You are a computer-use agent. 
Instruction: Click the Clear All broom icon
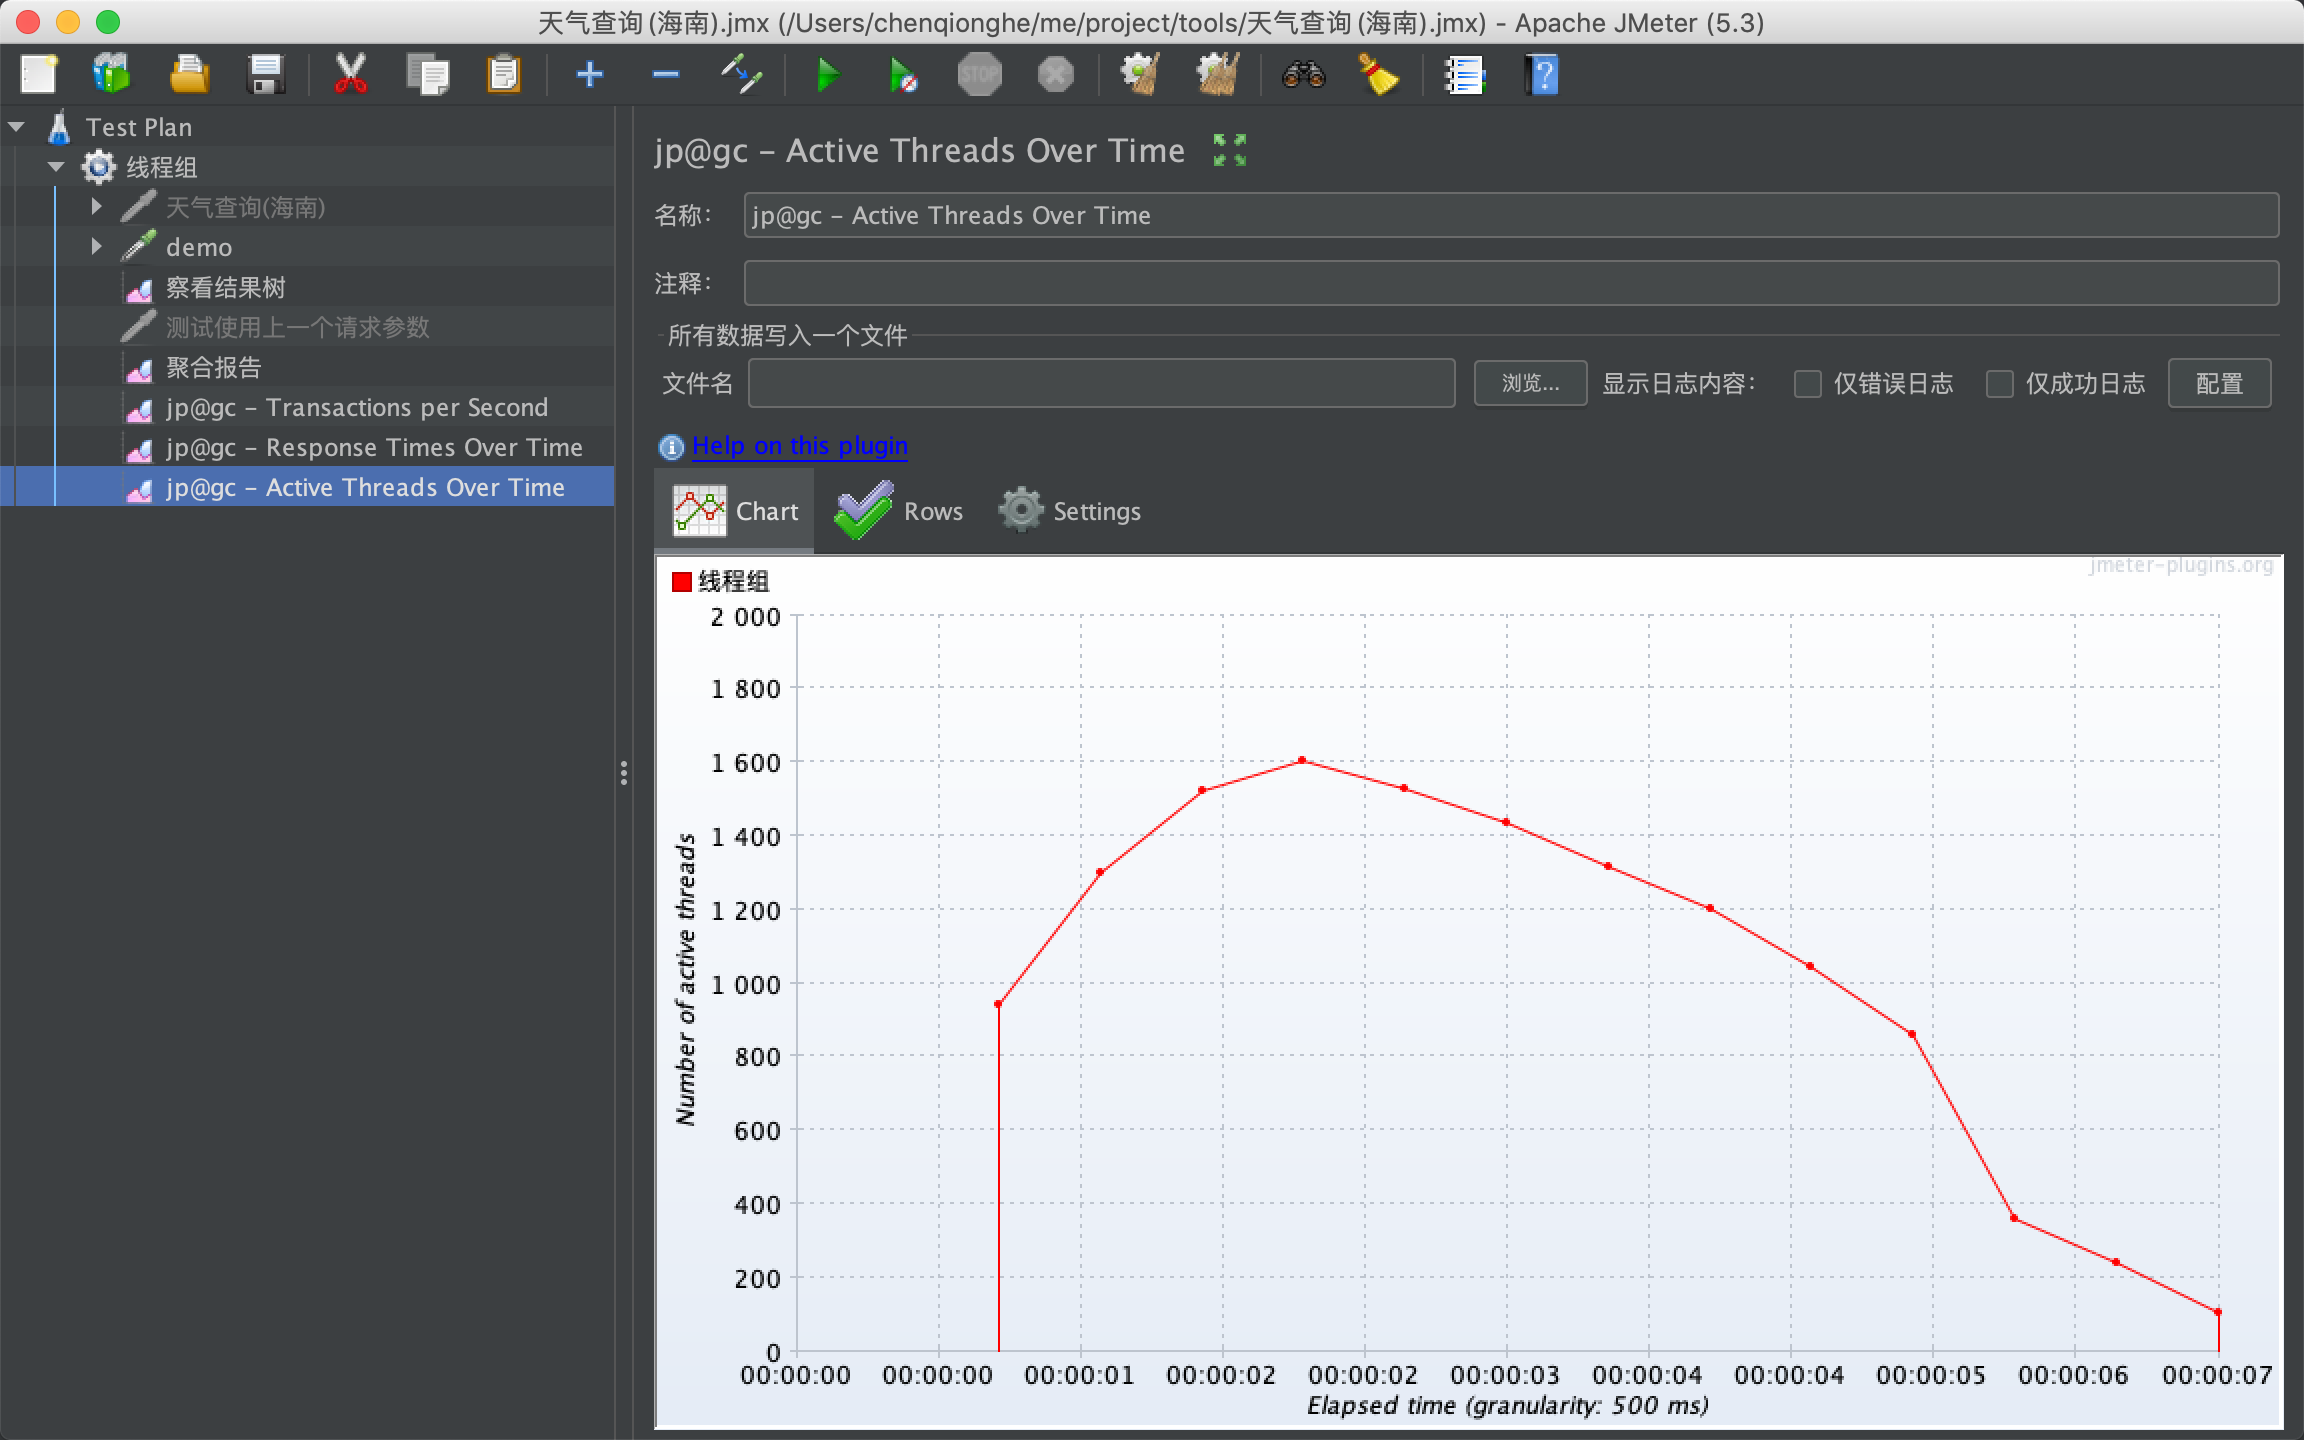(x=1217, y=75)
